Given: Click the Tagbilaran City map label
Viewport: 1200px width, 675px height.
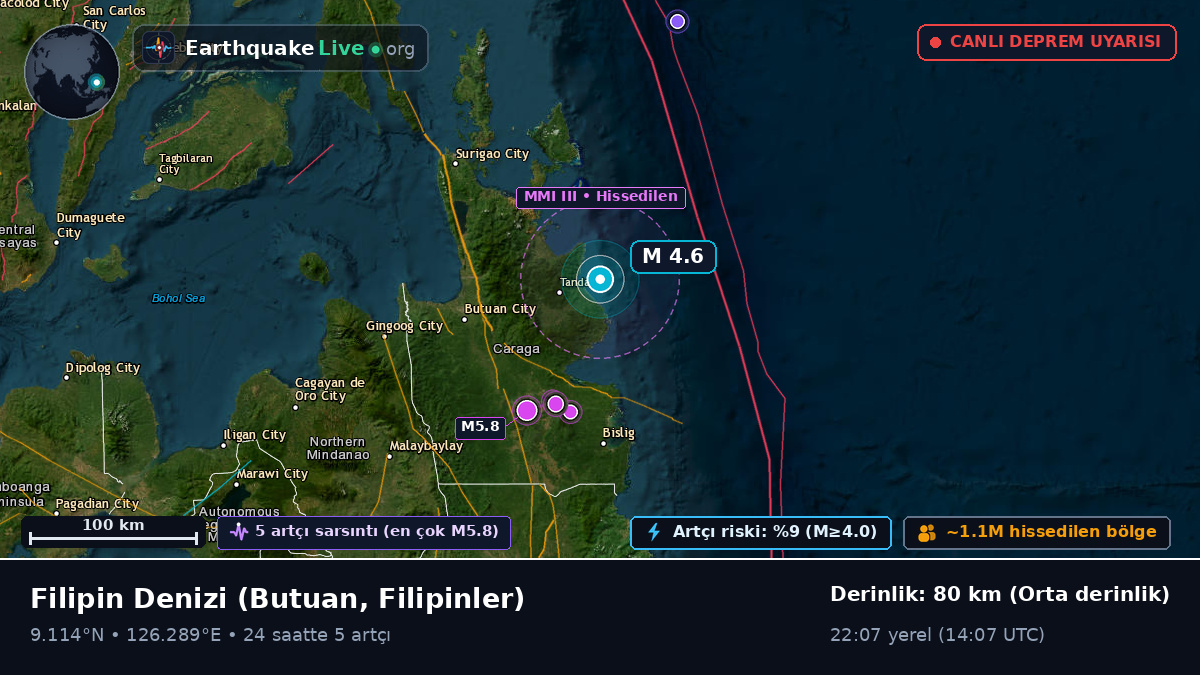Looking at the screenshot, I should point(186,164).
